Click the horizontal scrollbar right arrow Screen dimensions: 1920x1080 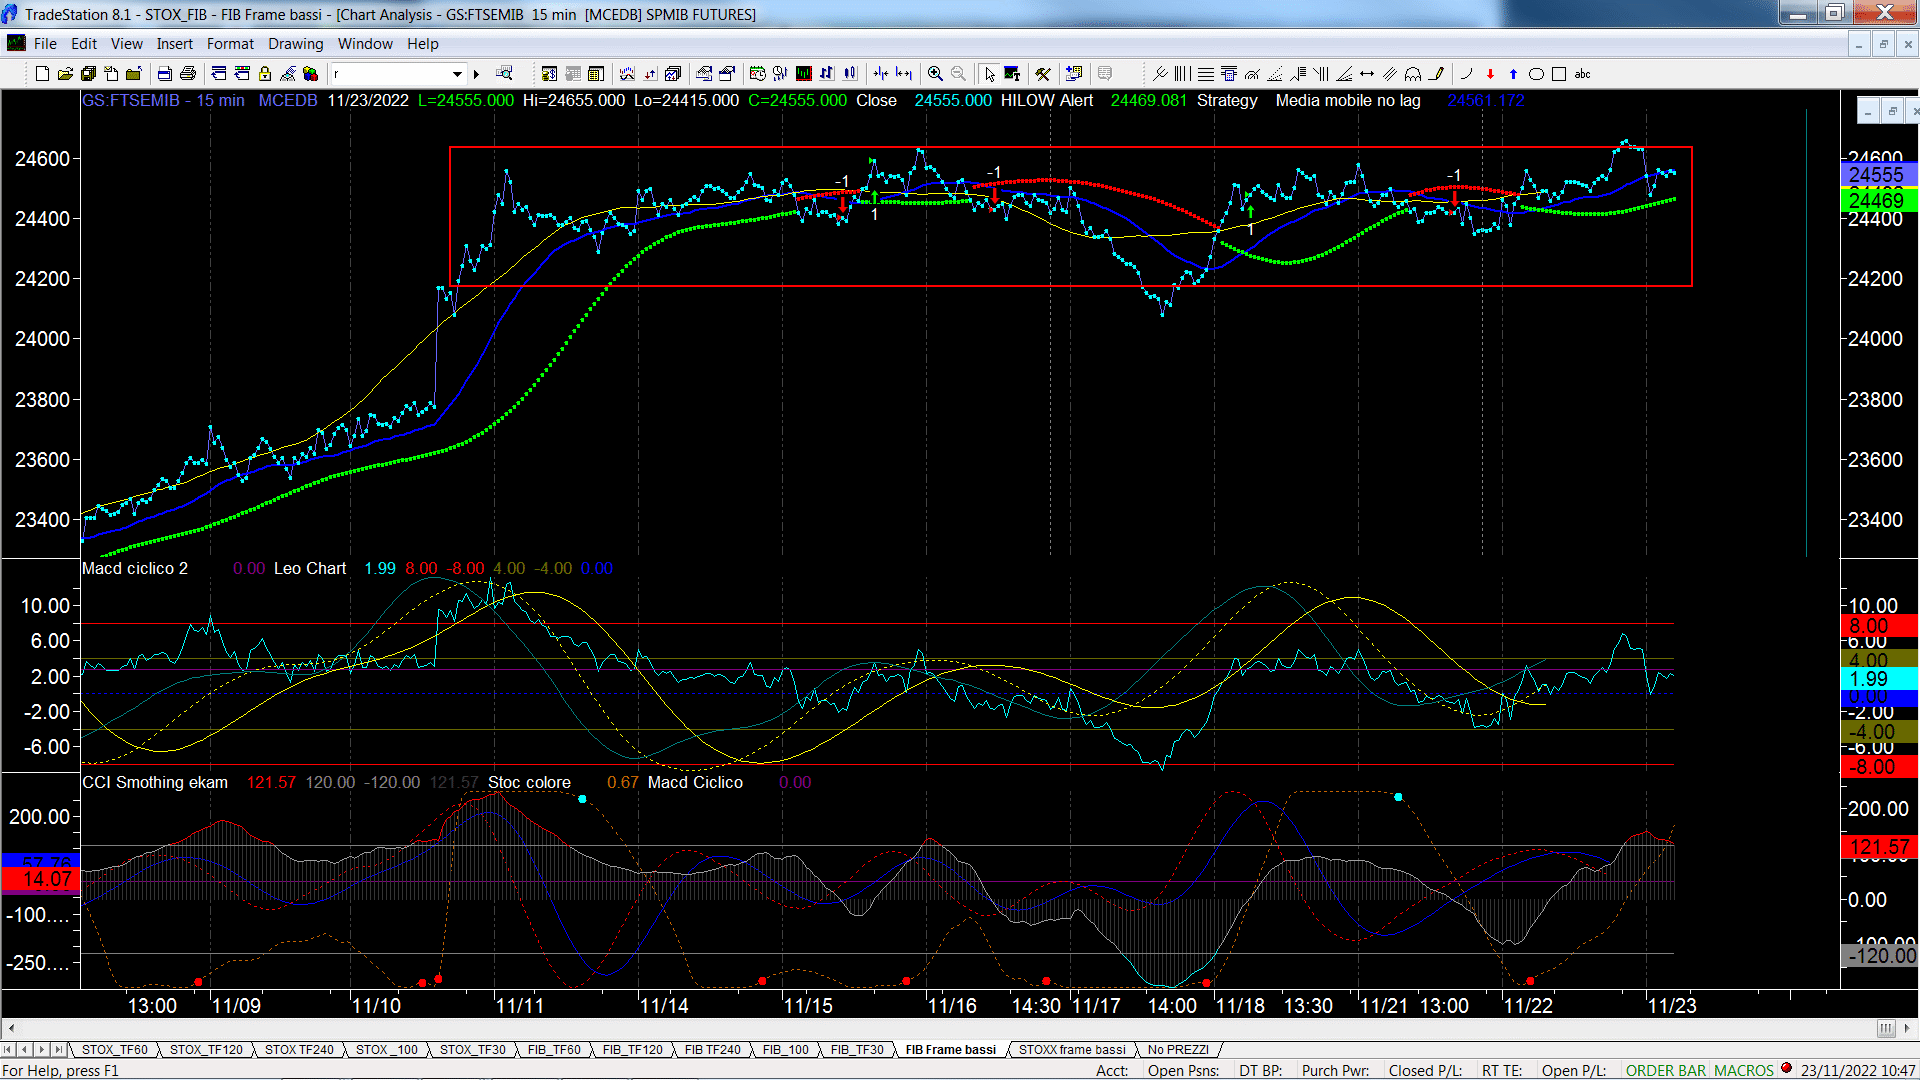[x=1908, y=1028]
